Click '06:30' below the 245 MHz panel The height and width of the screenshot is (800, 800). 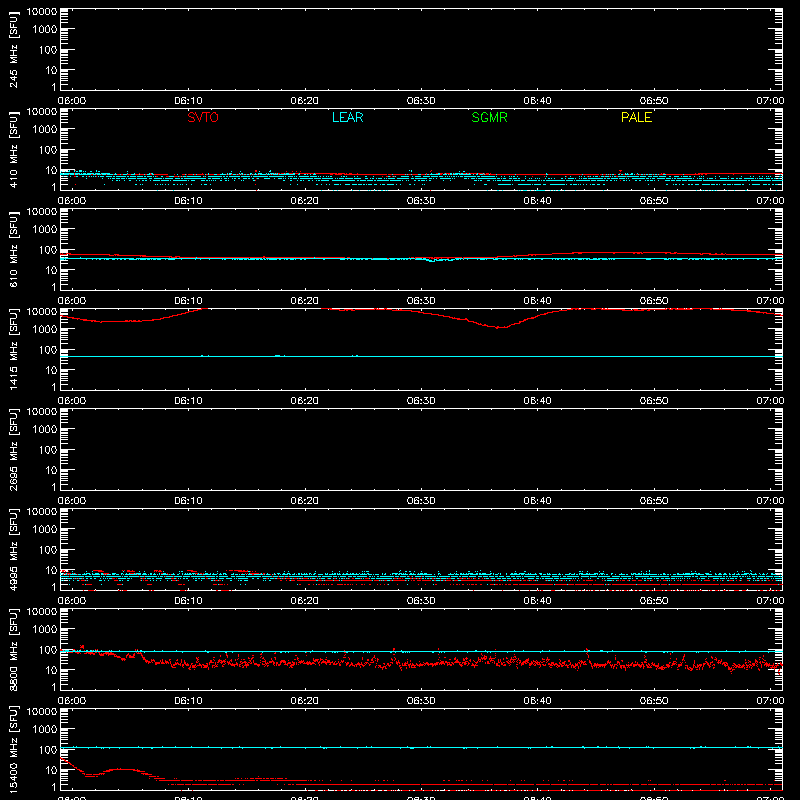[x=421, y=101]
